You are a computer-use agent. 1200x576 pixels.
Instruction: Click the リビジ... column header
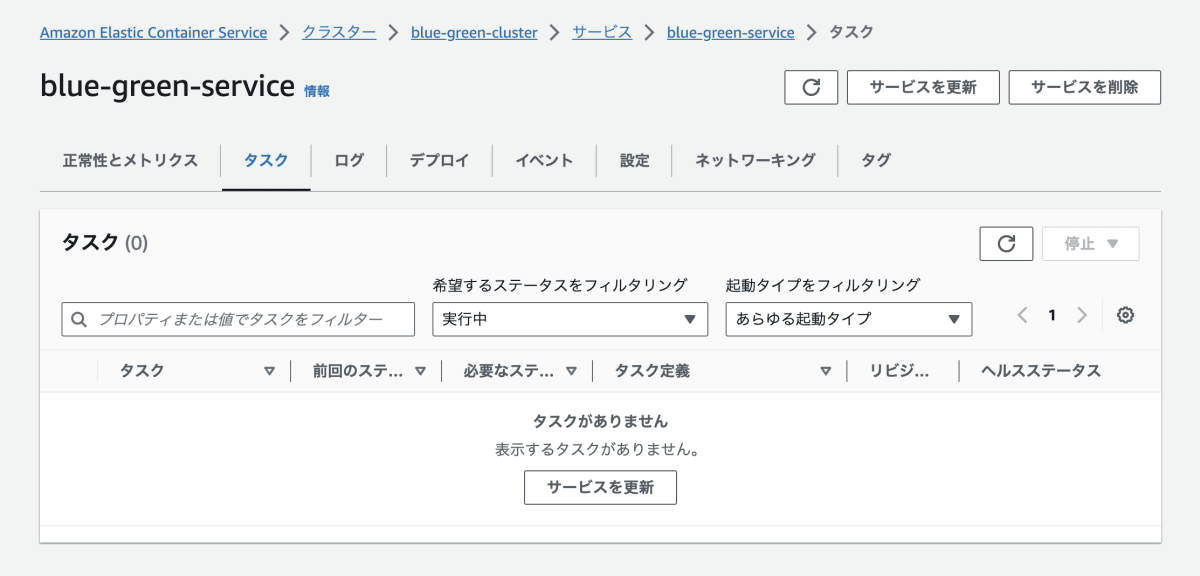pos(899,371)
